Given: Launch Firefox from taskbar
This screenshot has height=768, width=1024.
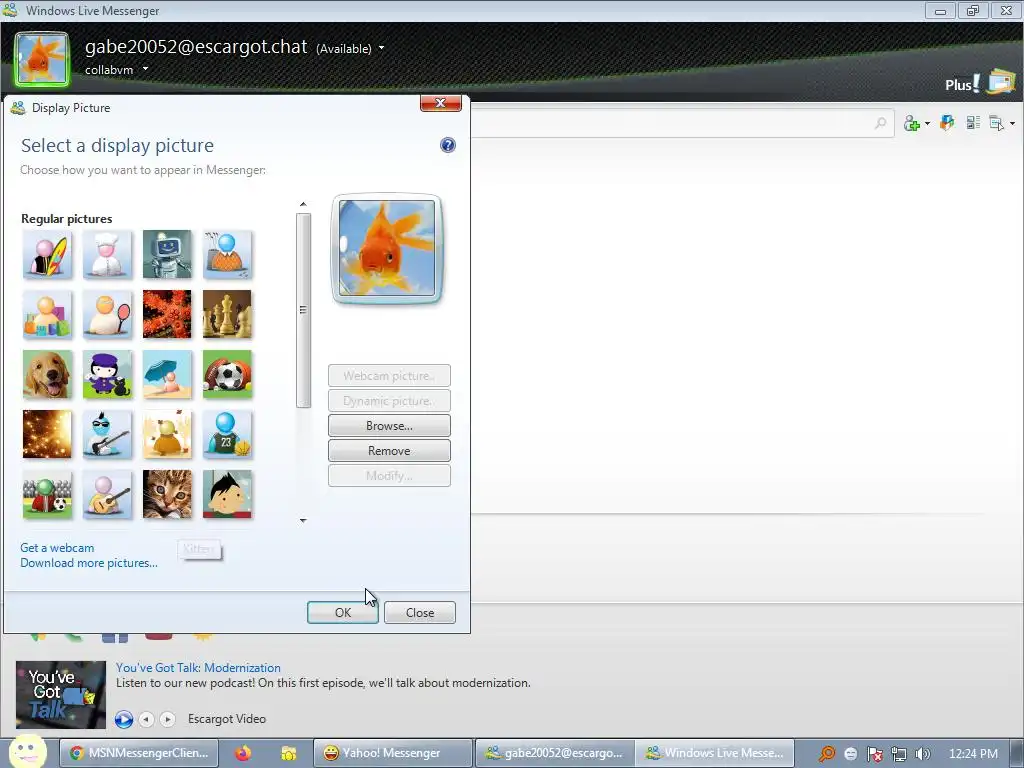Looking at the screenshot, I should point(243,753).
